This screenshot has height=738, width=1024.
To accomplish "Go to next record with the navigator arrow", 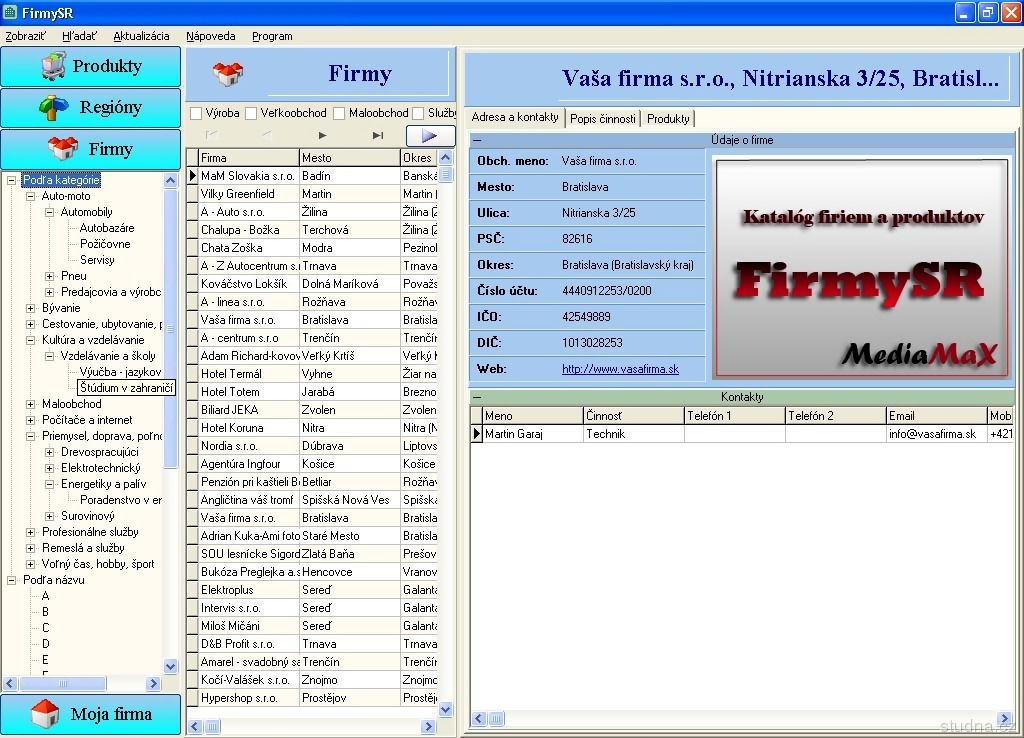I will click(x=322, y=135).
